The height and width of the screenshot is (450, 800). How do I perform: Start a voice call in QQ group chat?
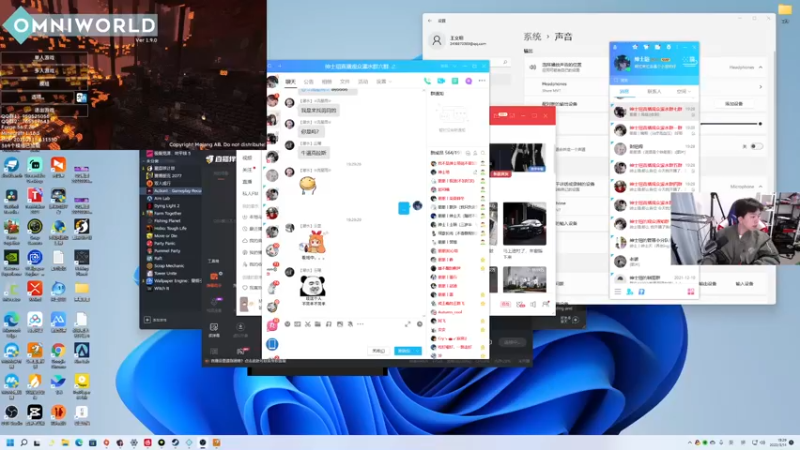tap(427, 81)
